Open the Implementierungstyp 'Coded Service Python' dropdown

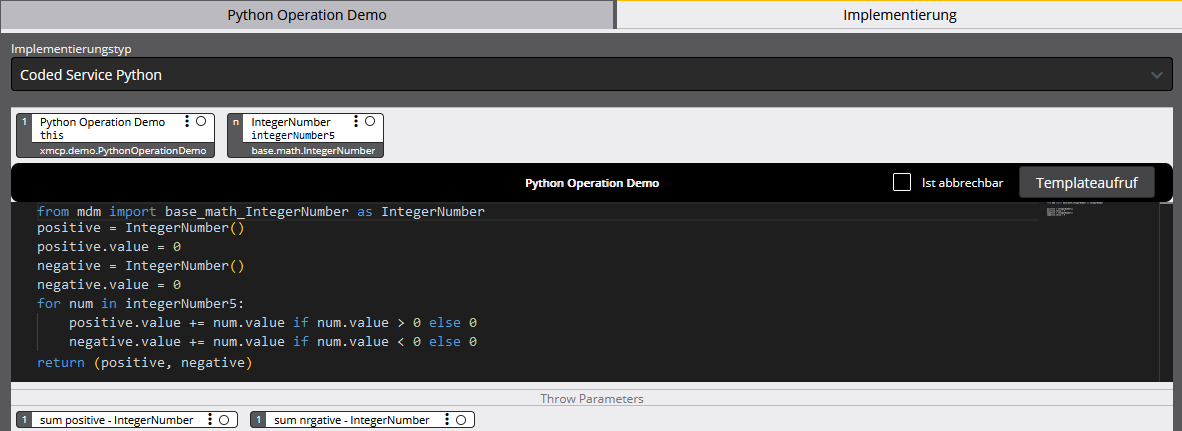pyautogui.click(x=580, y=75)
